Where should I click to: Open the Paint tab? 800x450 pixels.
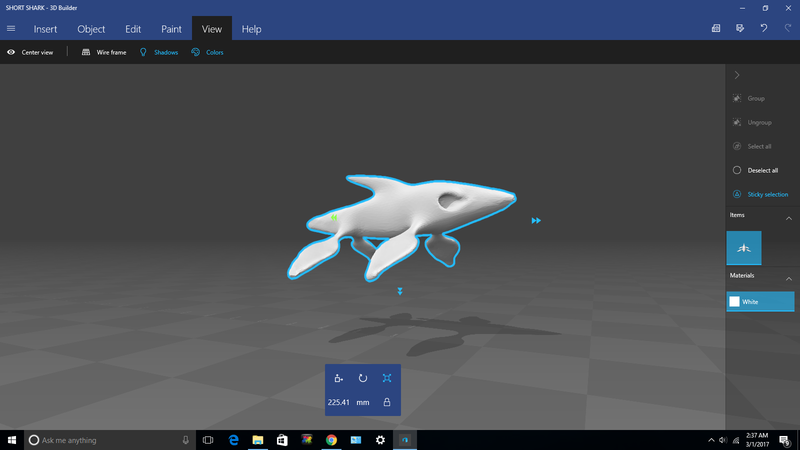click(171, 29)
